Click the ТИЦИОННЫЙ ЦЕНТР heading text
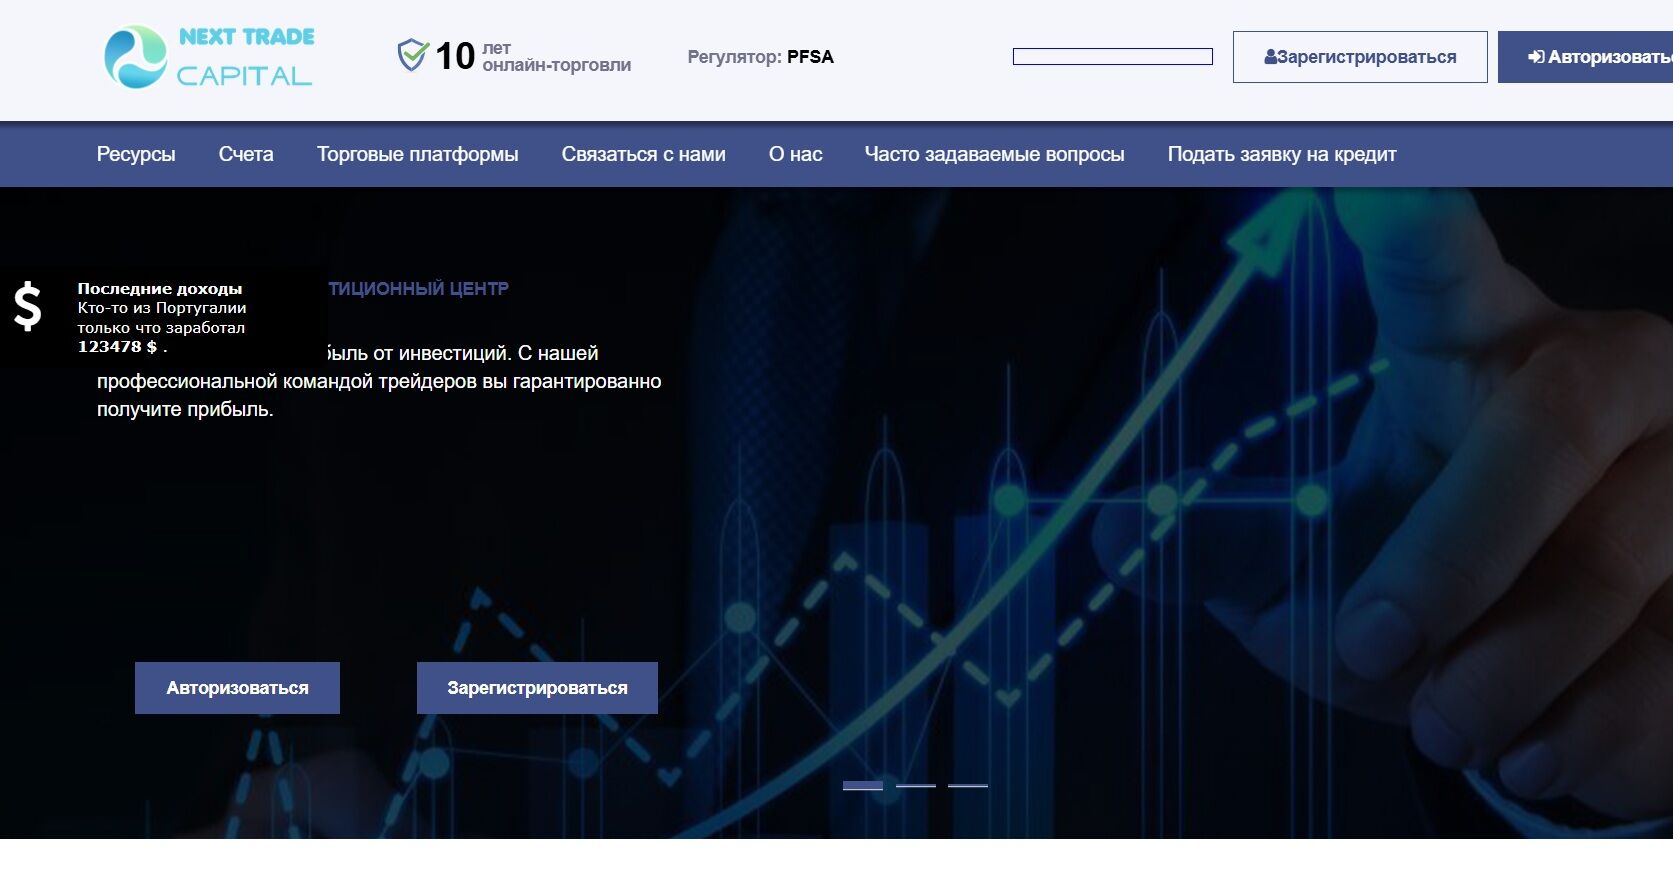The width and height of the screenshot is (1673, 873). 419,289
